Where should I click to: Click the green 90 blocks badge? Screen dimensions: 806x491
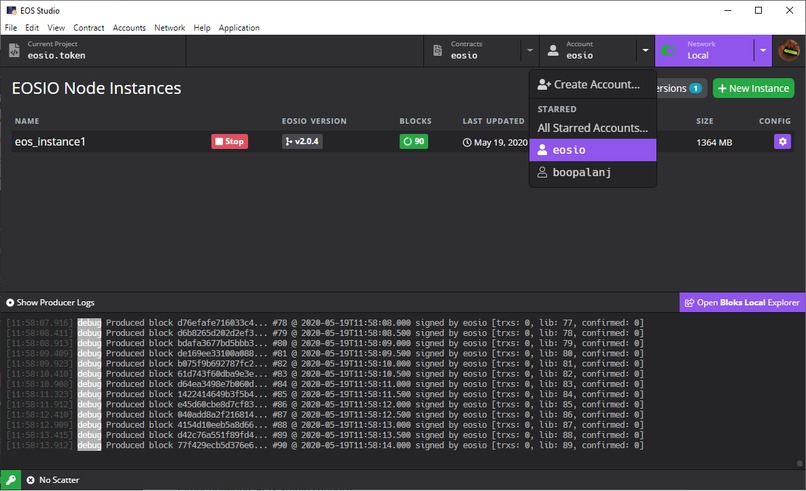(414, 141)
